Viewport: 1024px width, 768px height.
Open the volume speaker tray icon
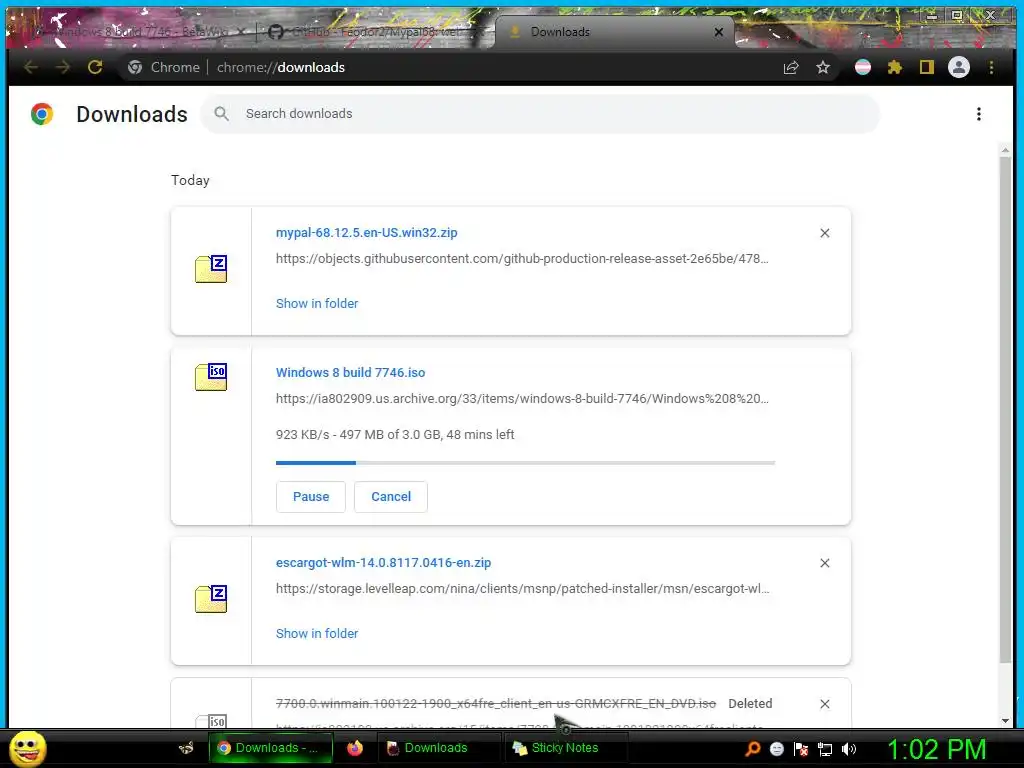click(x=849, y=749)
